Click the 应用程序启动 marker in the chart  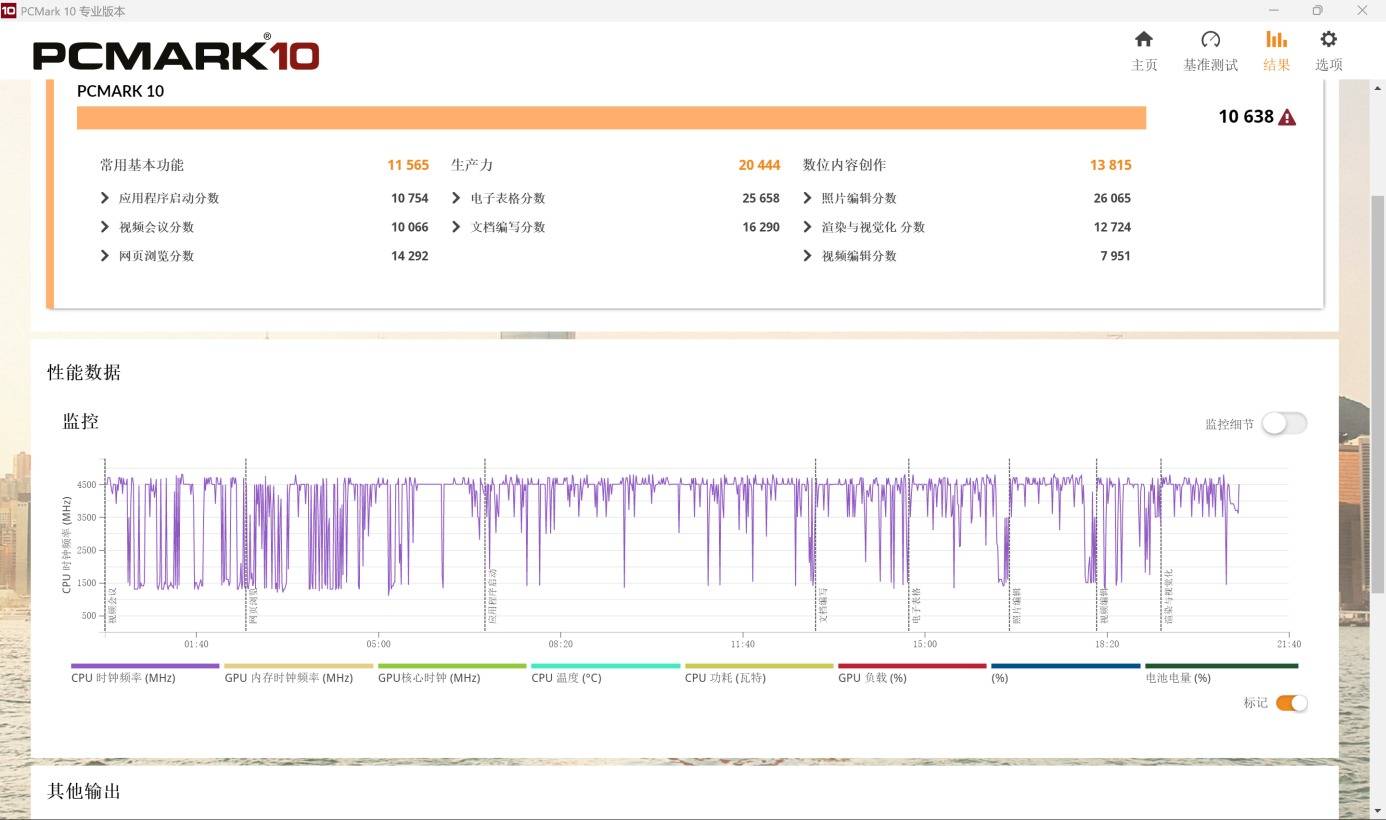click(492, 597)
